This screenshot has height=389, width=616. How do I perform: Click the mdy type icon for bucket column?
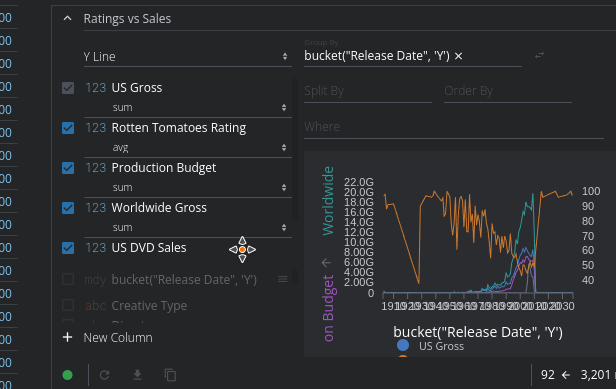pos(95,280)
